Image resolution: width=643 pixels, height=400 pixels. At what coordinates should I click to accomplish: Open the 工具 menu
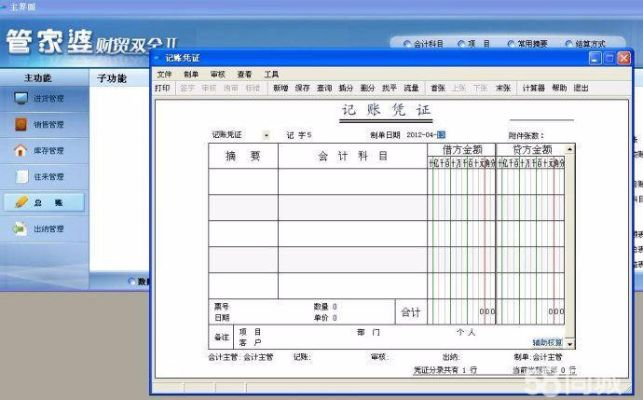coord(271,74)
